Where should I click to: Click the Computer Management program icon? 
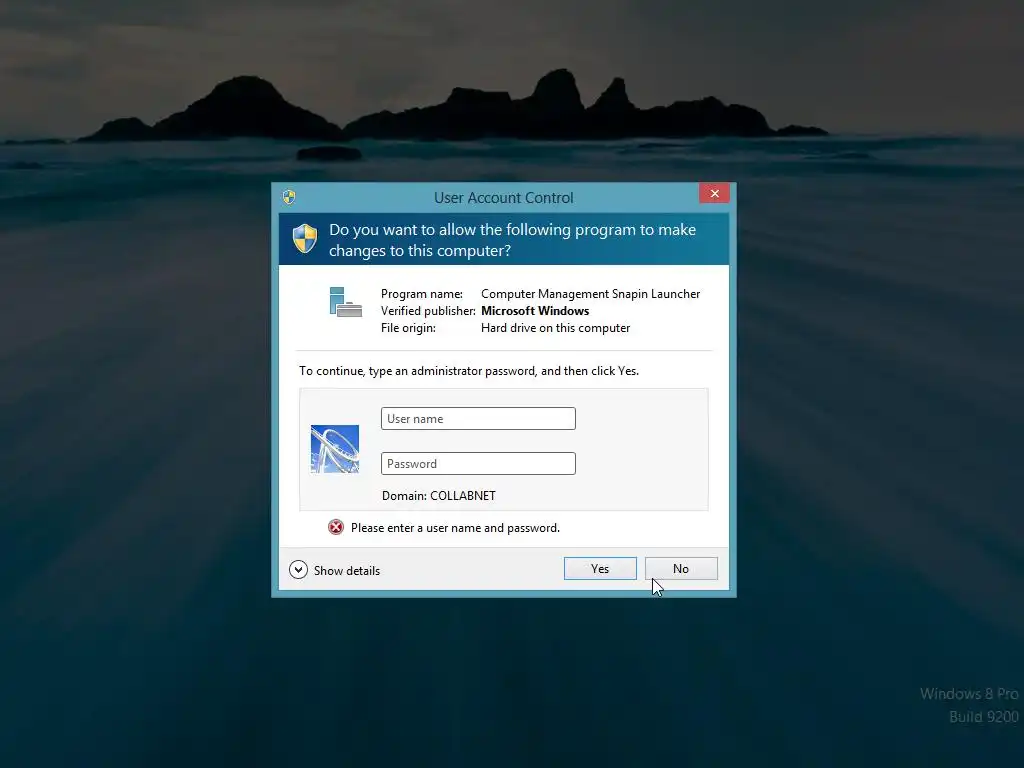345,302
